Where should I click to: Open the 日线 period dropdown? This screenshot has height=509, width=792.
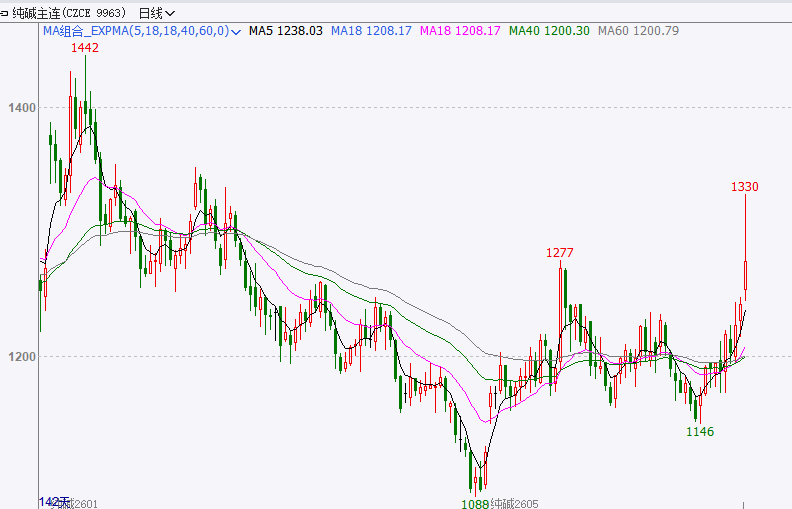tap(157, 13)
